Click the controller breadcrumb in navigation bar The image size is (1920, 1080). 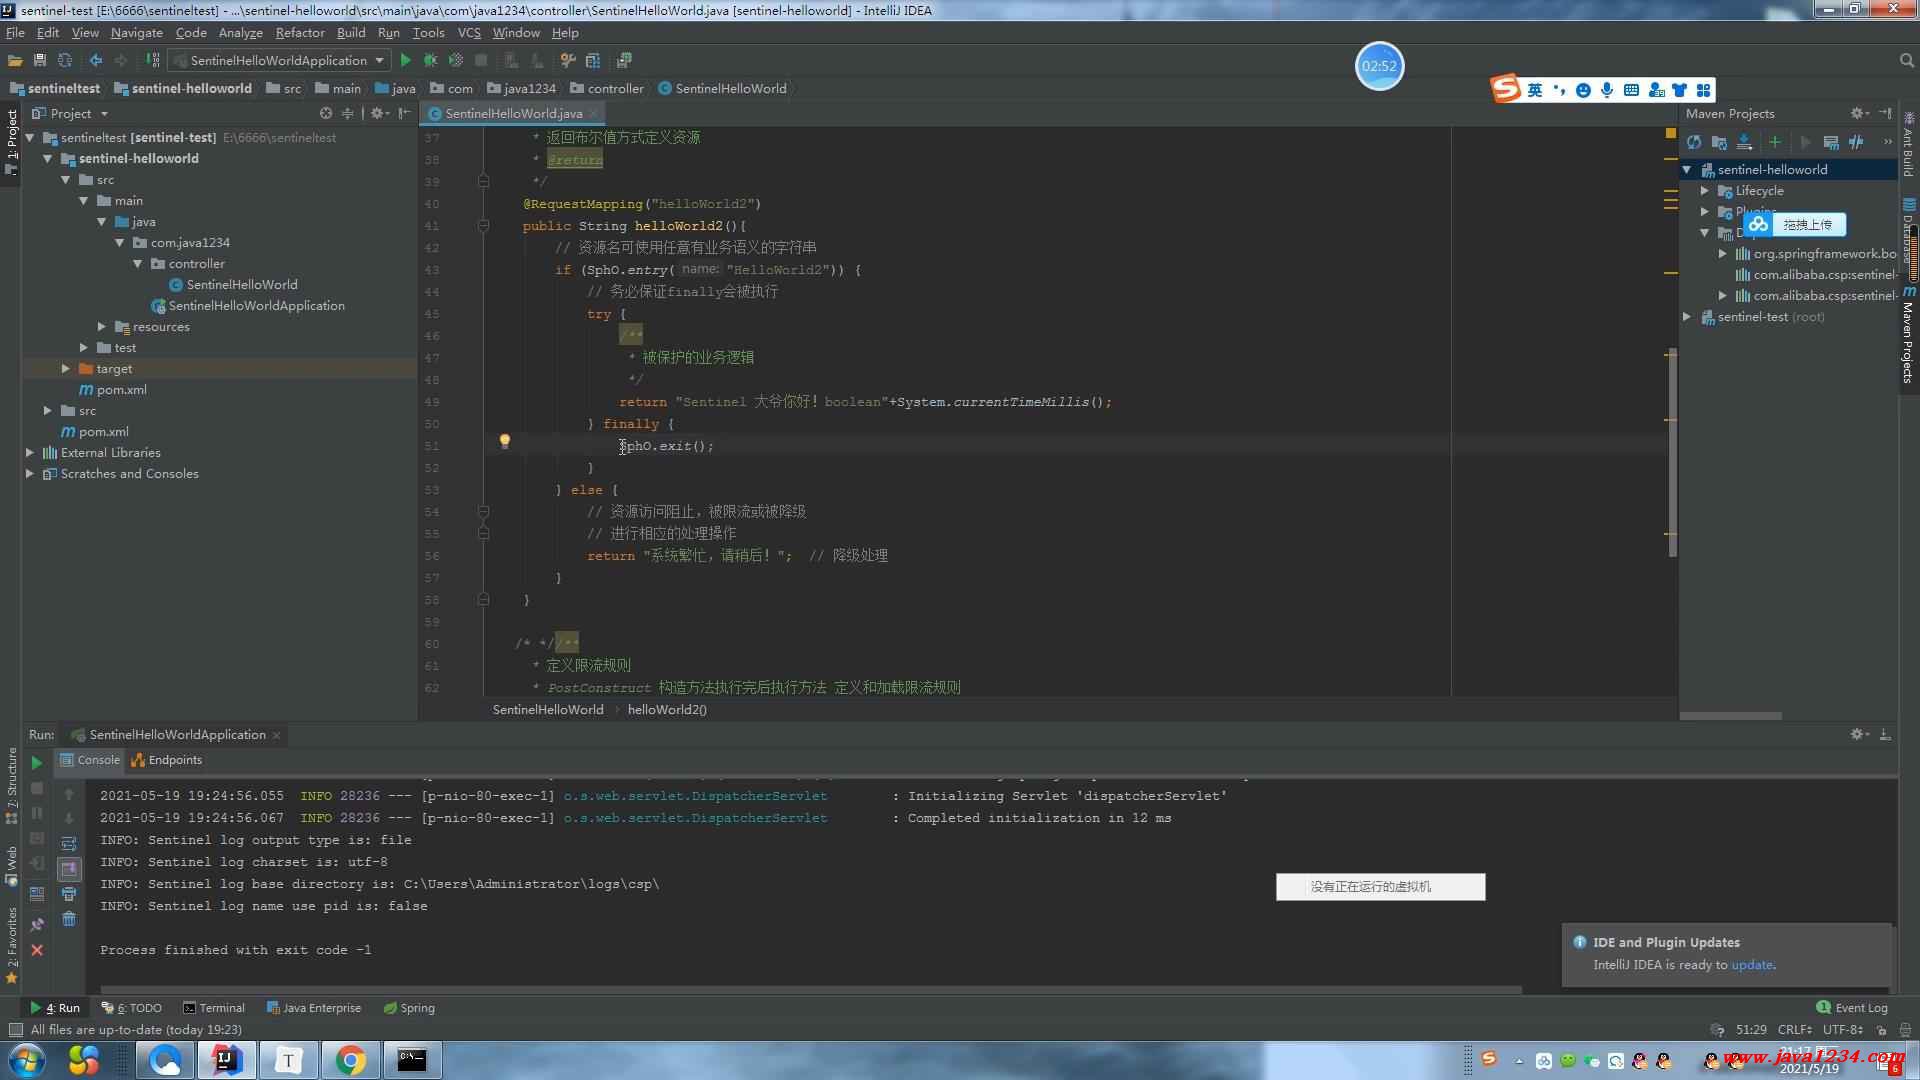click(x=607, y=88)
